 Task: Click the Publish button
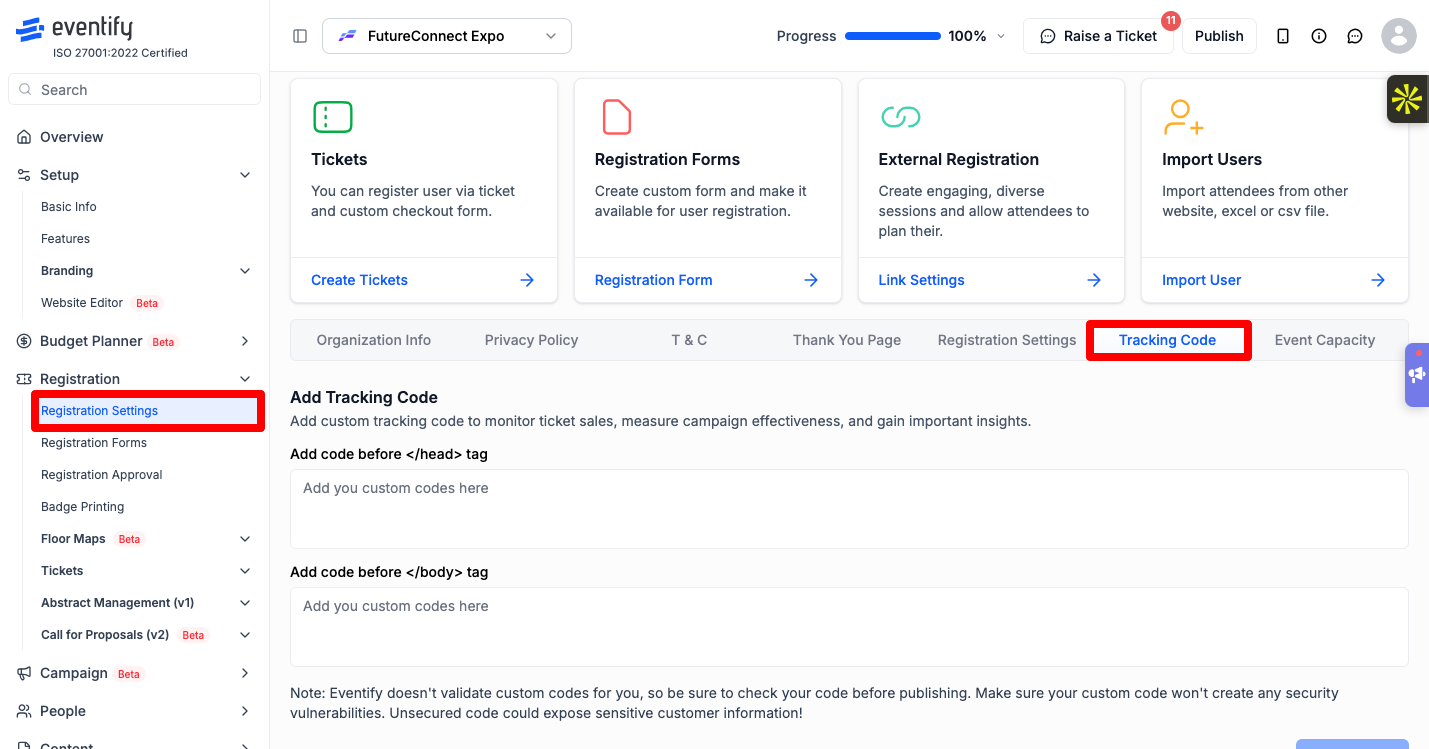coord(1219,36)
